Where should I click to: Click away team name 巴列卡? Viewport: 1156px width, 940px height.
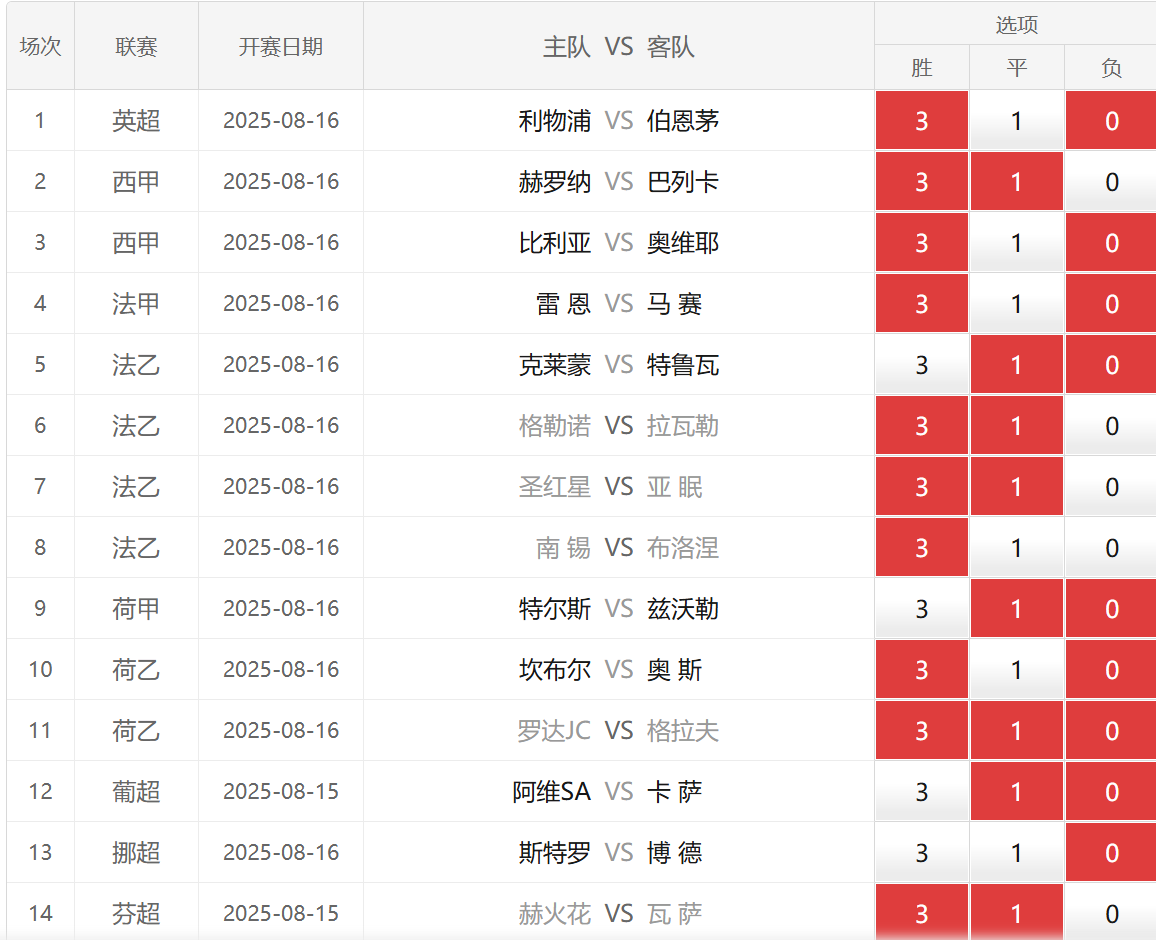tap(683, 181)
